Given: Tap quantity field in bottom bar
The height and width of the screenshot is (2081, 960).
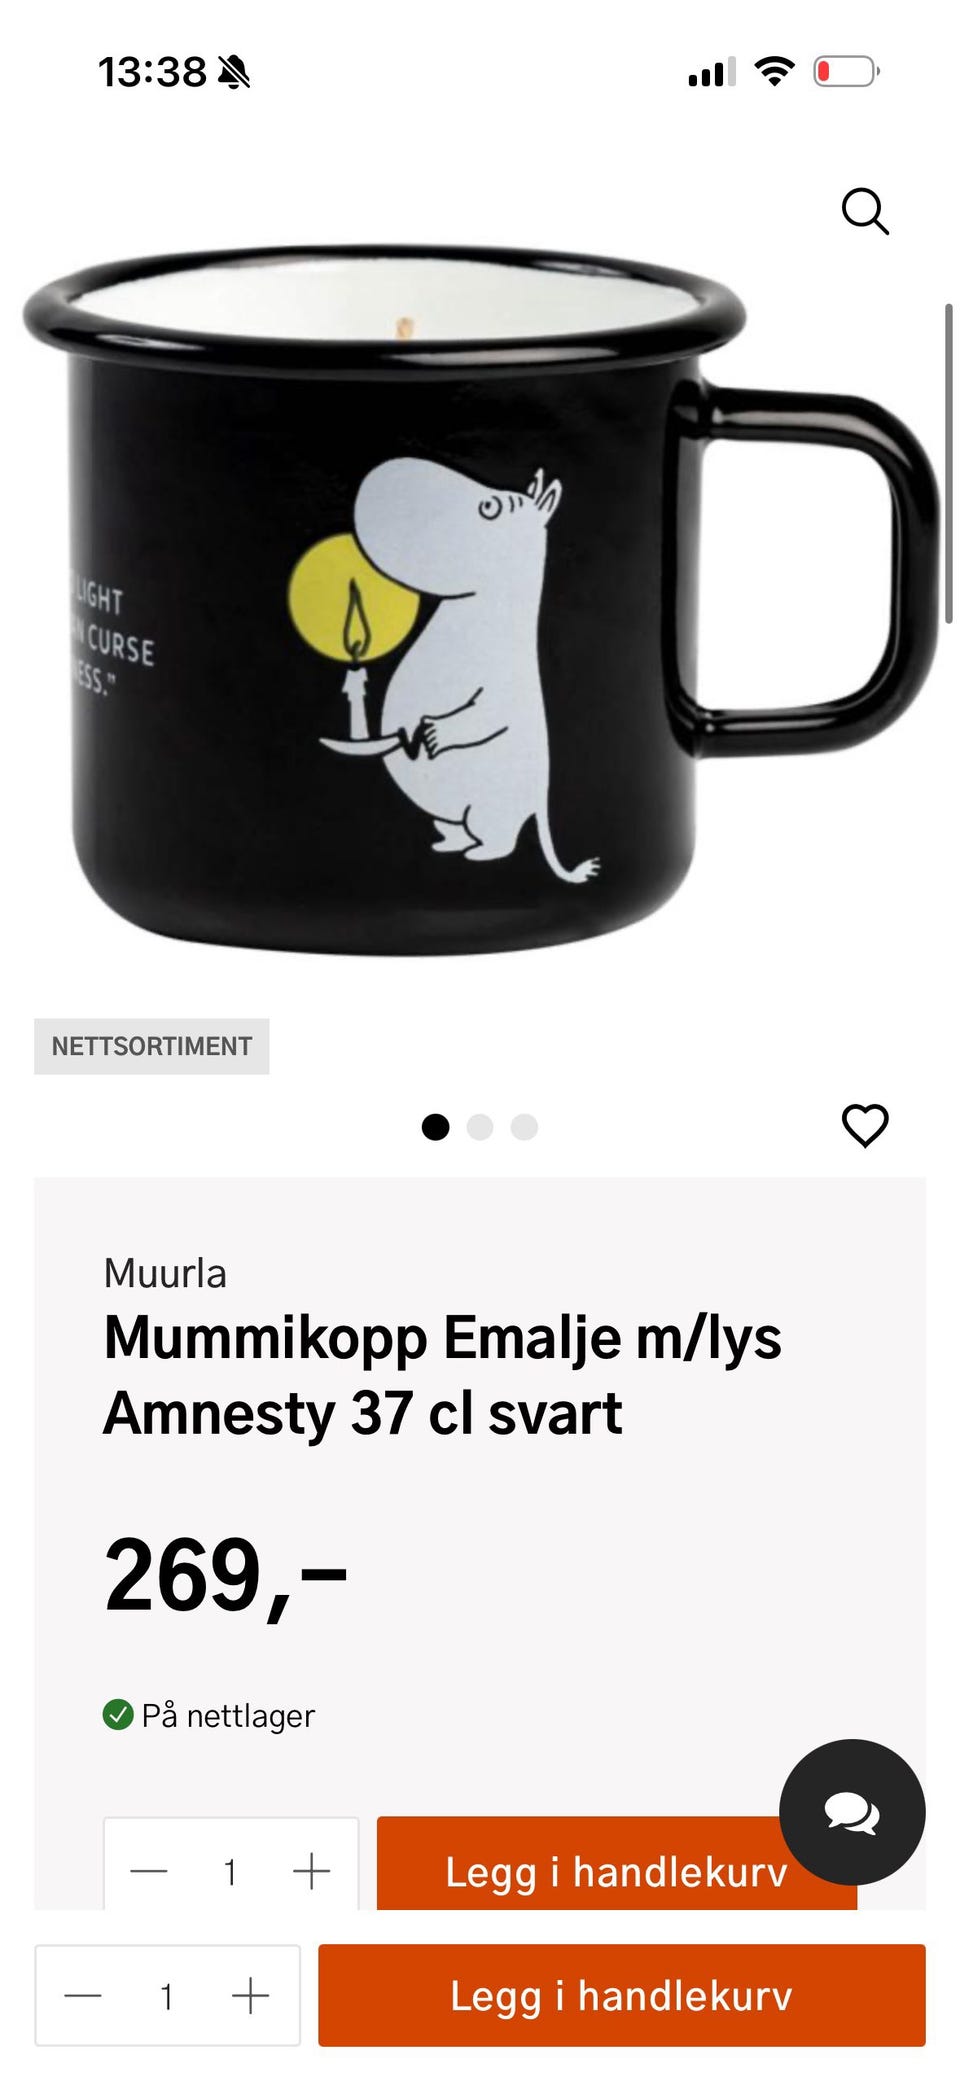Looking at the screenshot, I should pos(167,1996).
